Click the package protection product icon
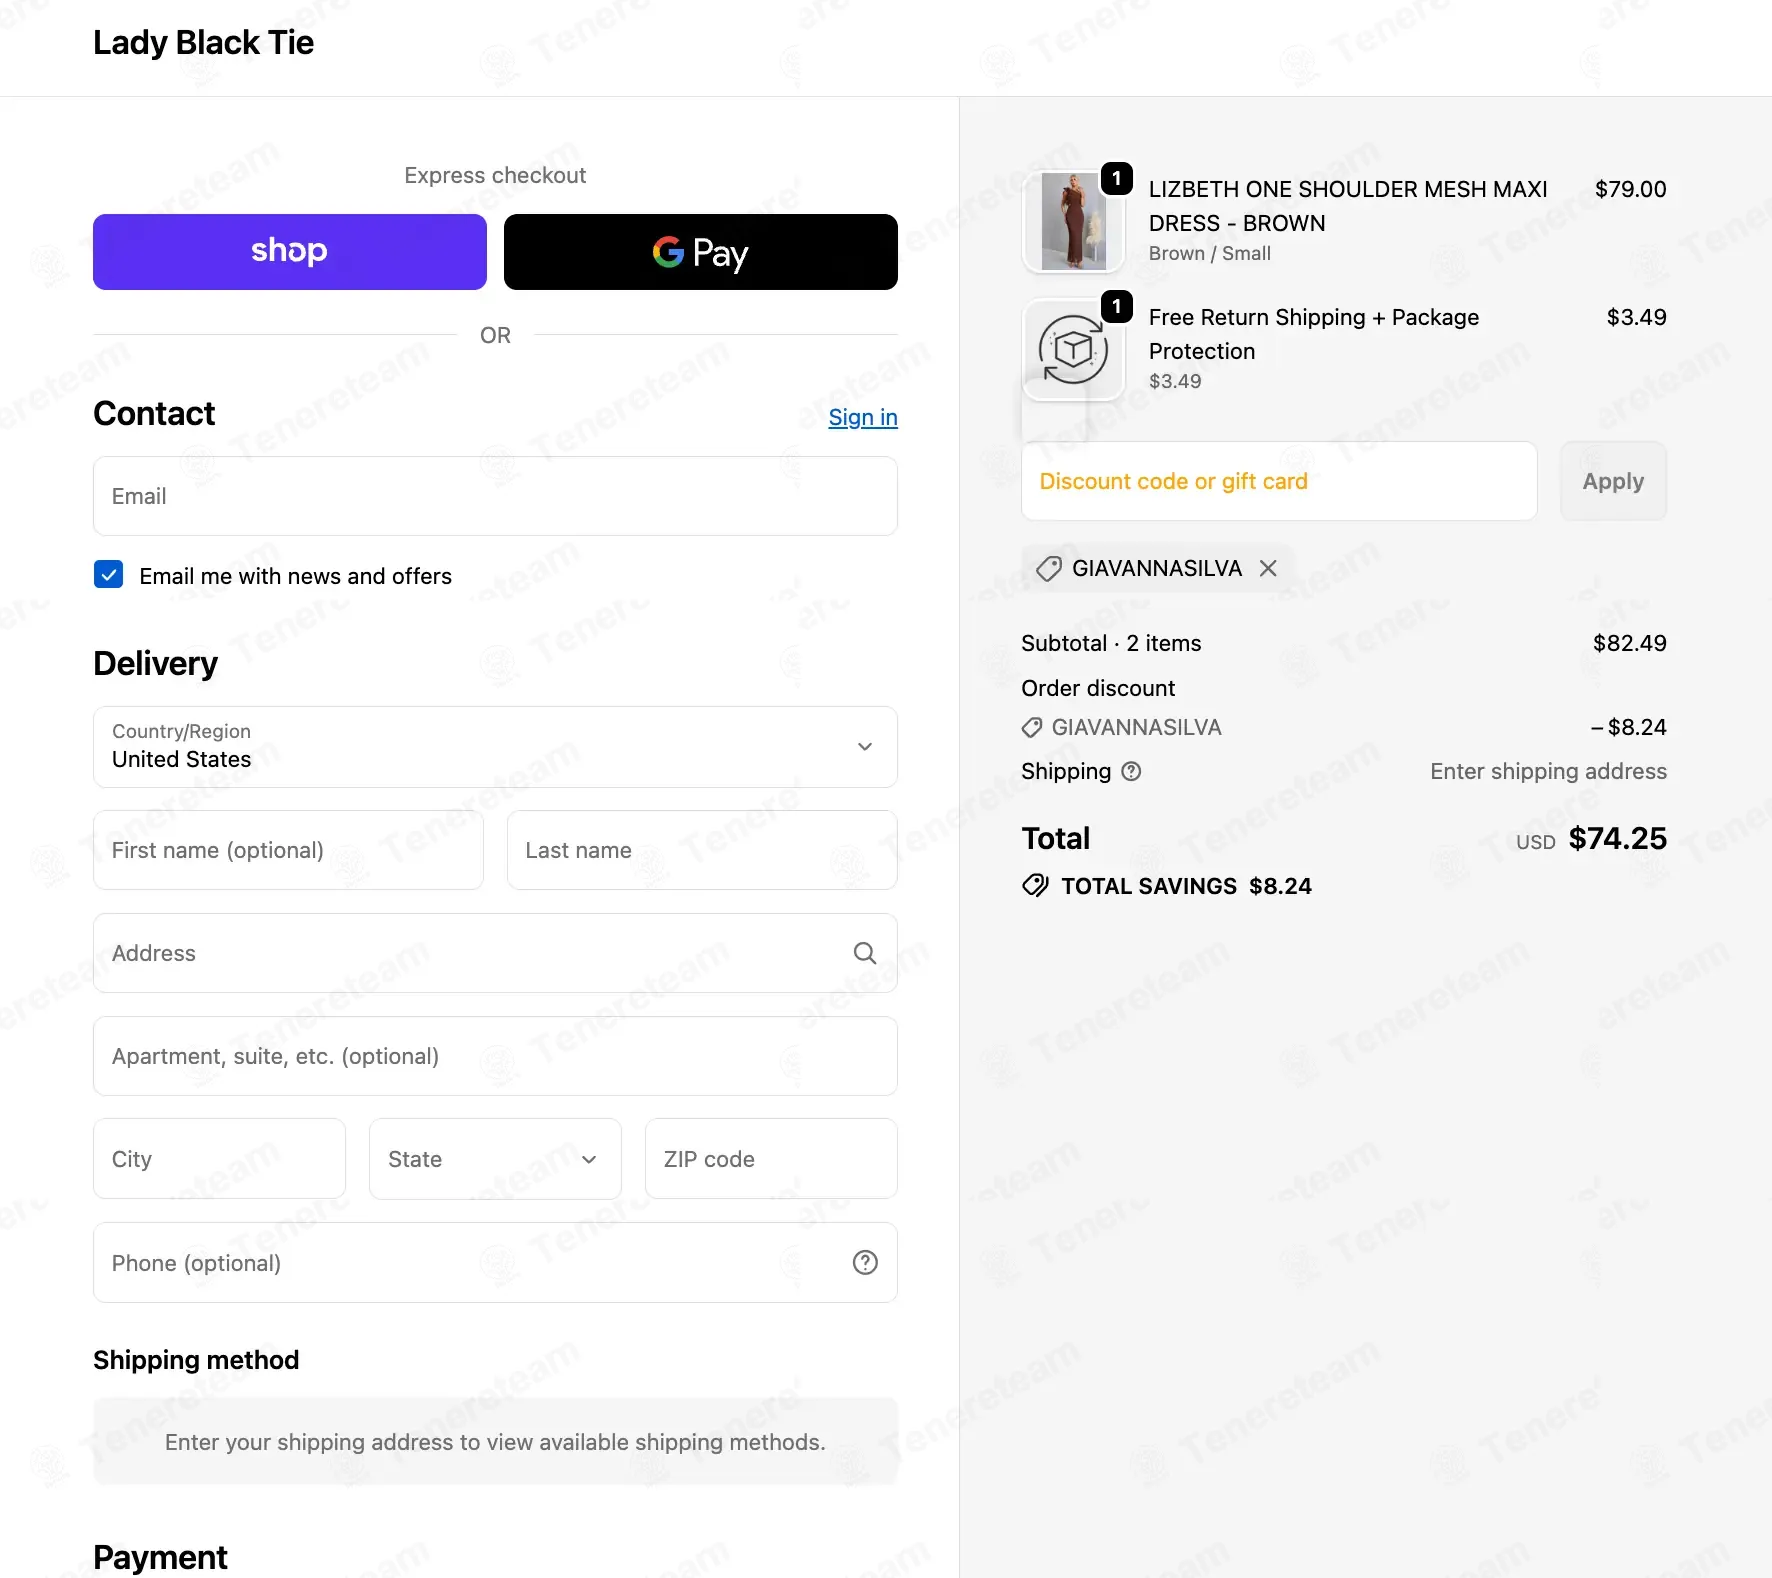The height and width of the screenshot is (1578, 1772). (x=1073, y=350)
